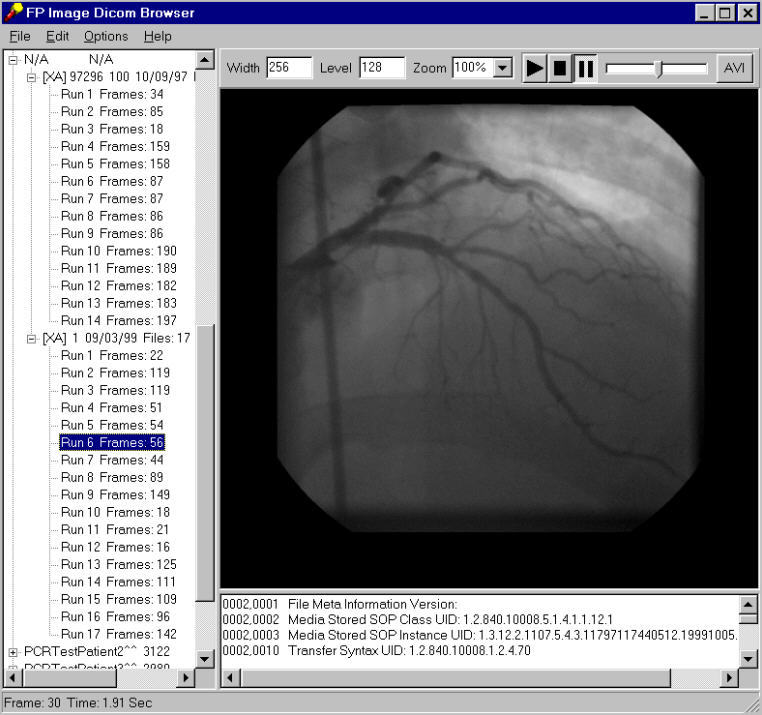Image resolution: width=762 pixels, height=715 pixels.
Task: Pause the cine run with Pause button
Action: point(586,69)
